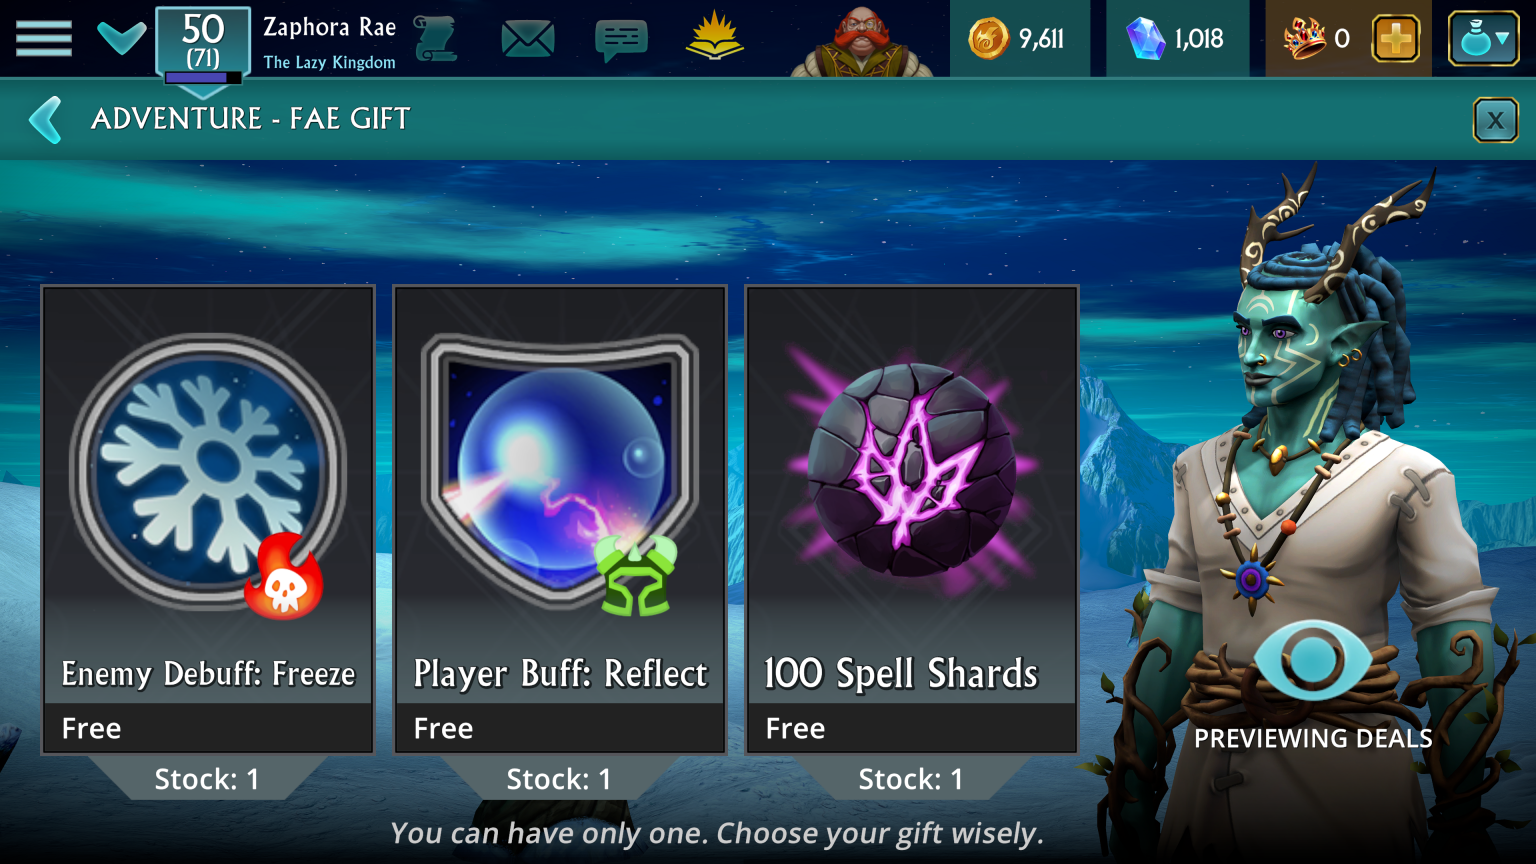Choose the Player Buff: Reflect gift
Screen dimensions: 1536x864
click(560, 520)
